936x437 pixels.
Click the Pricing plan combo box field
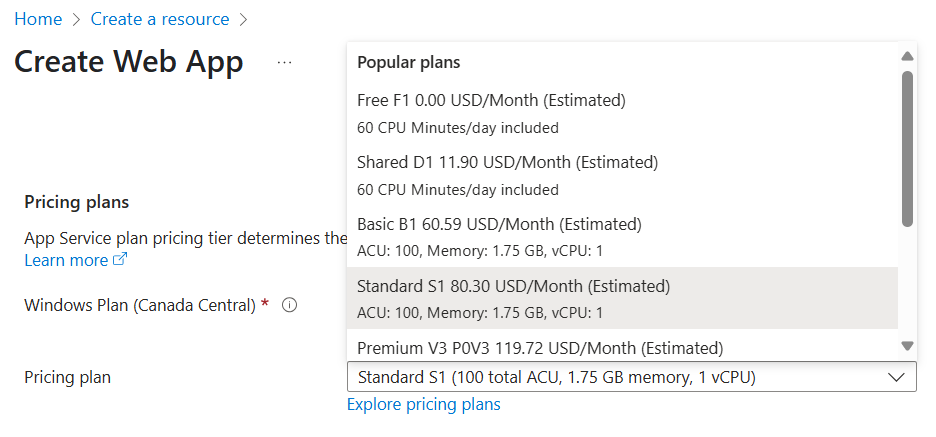coord(632,377)
